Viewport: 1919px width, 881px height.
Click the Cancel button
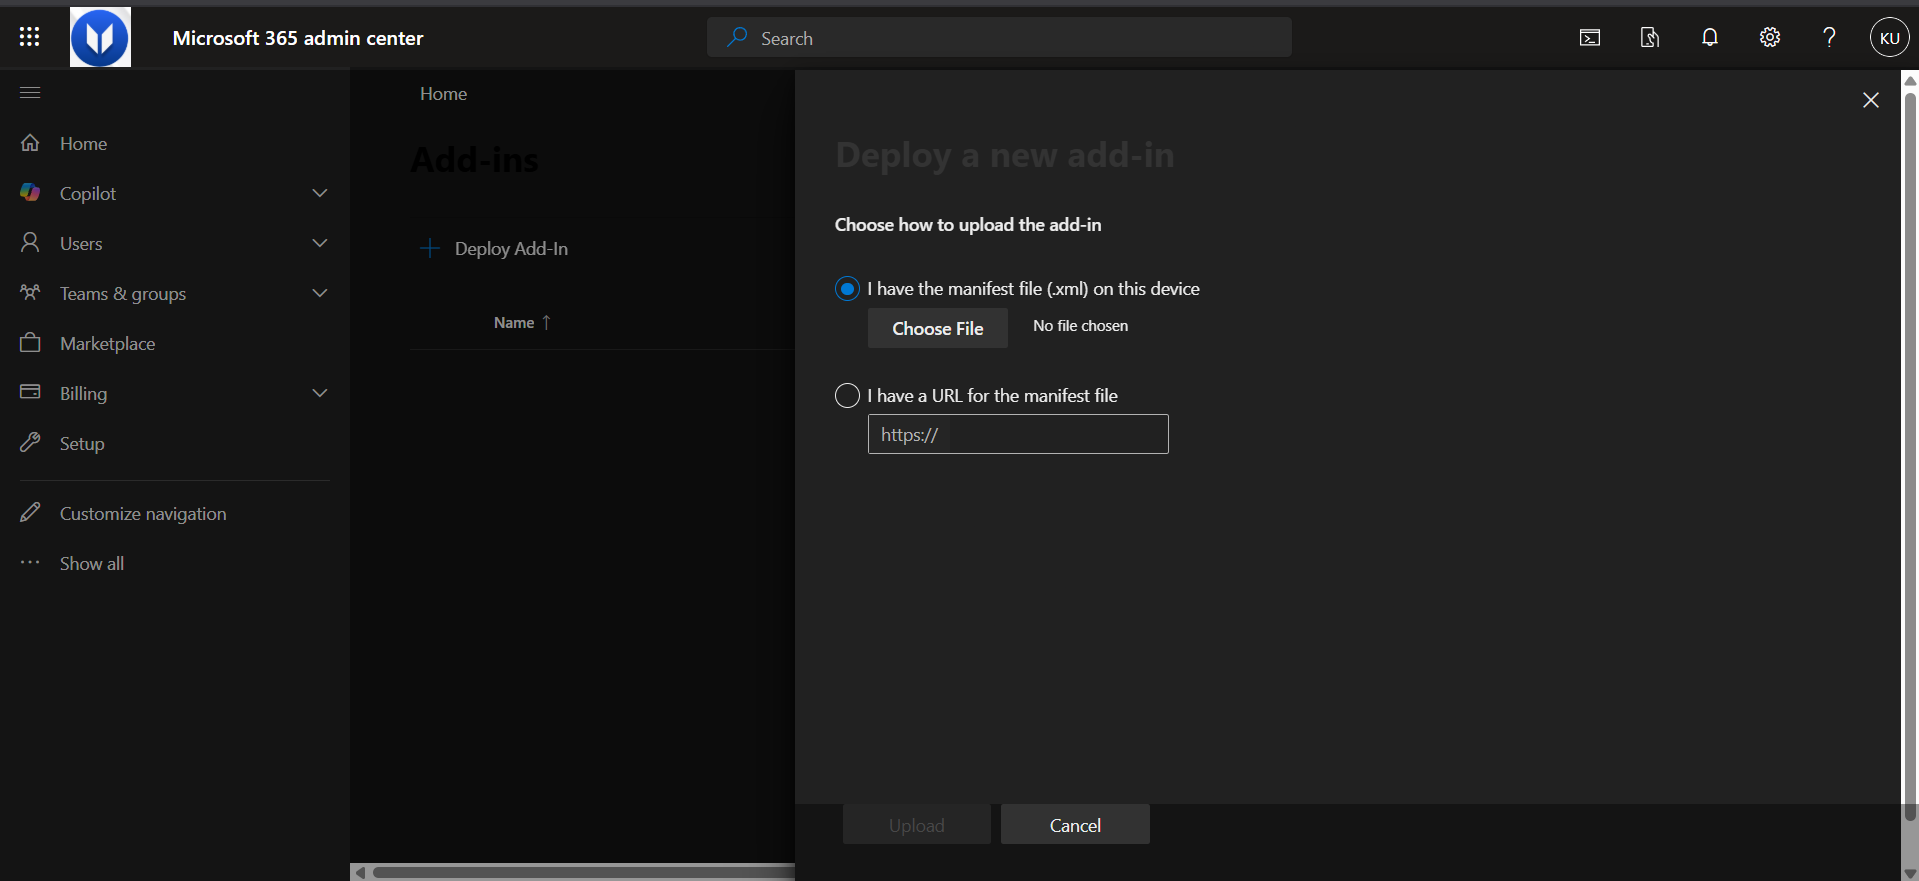point(1075,825)
